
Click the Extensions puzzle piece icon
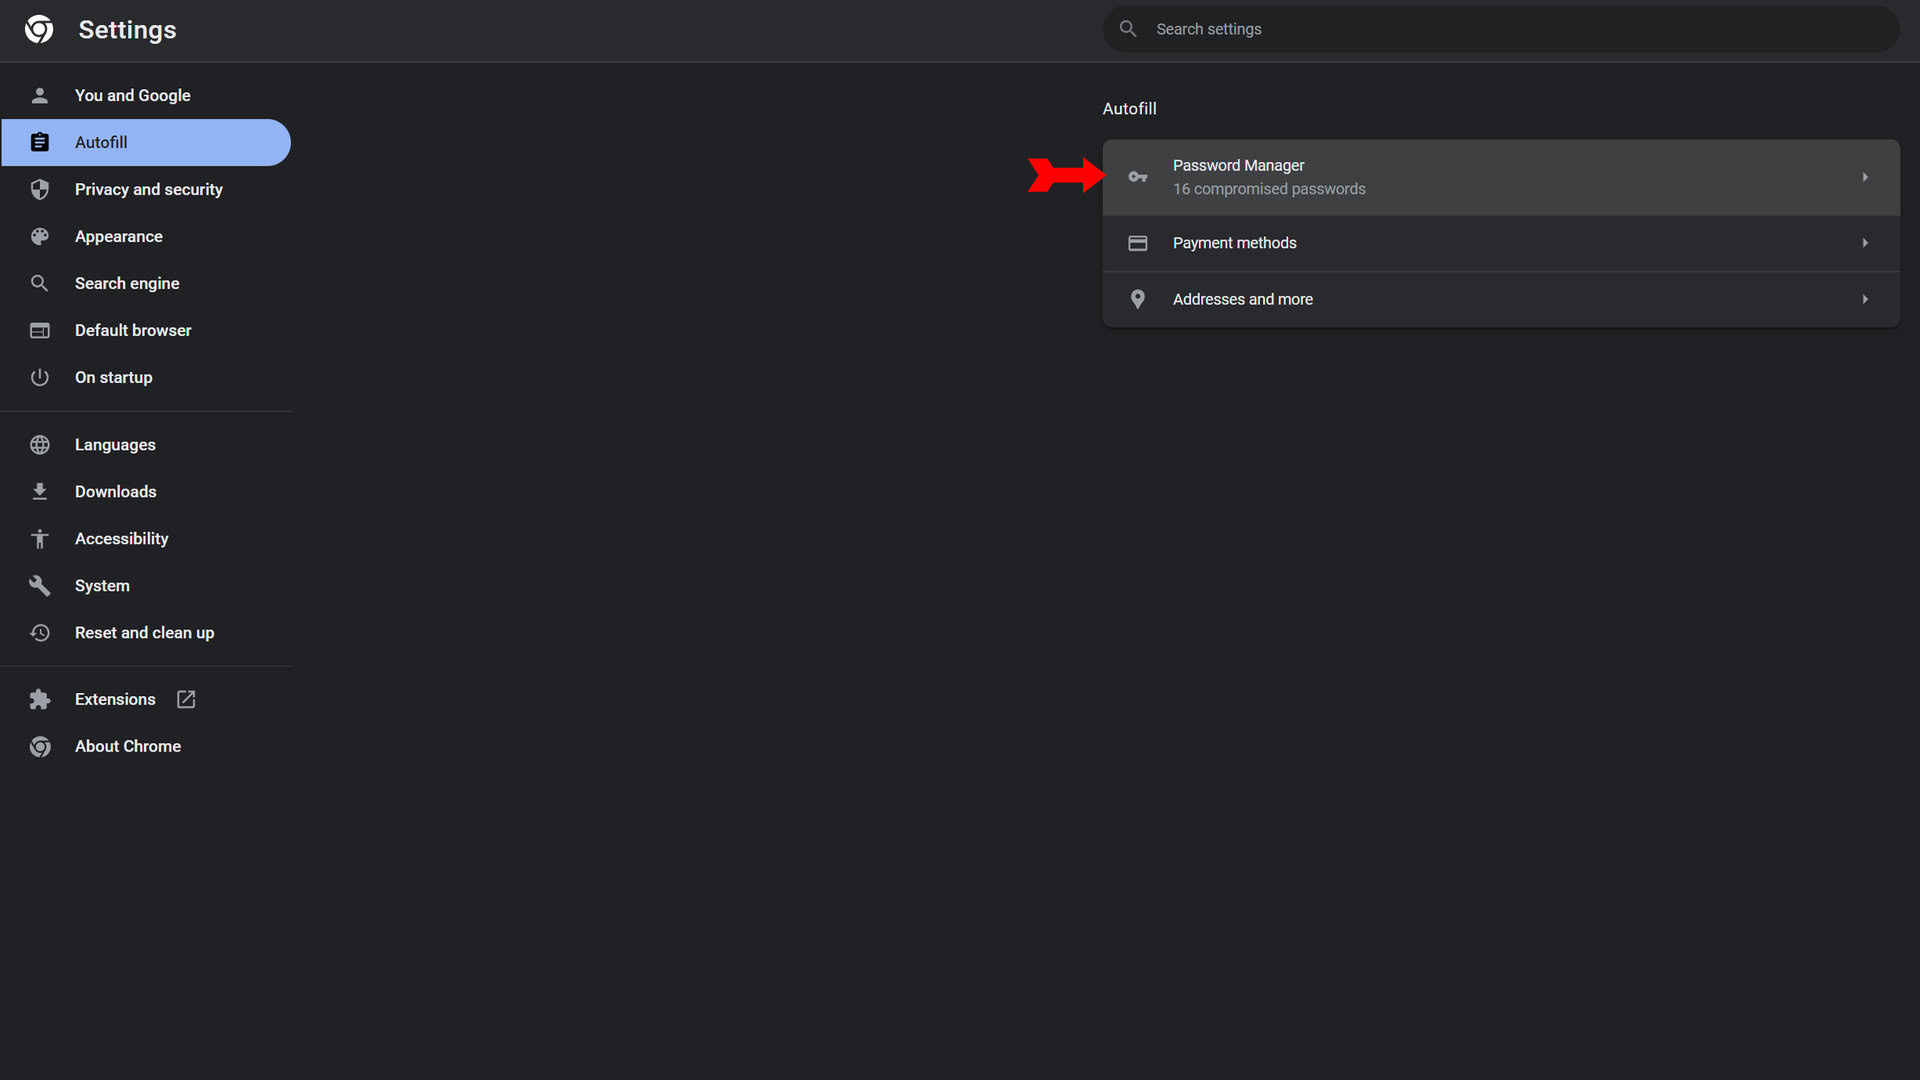(40, 699)
